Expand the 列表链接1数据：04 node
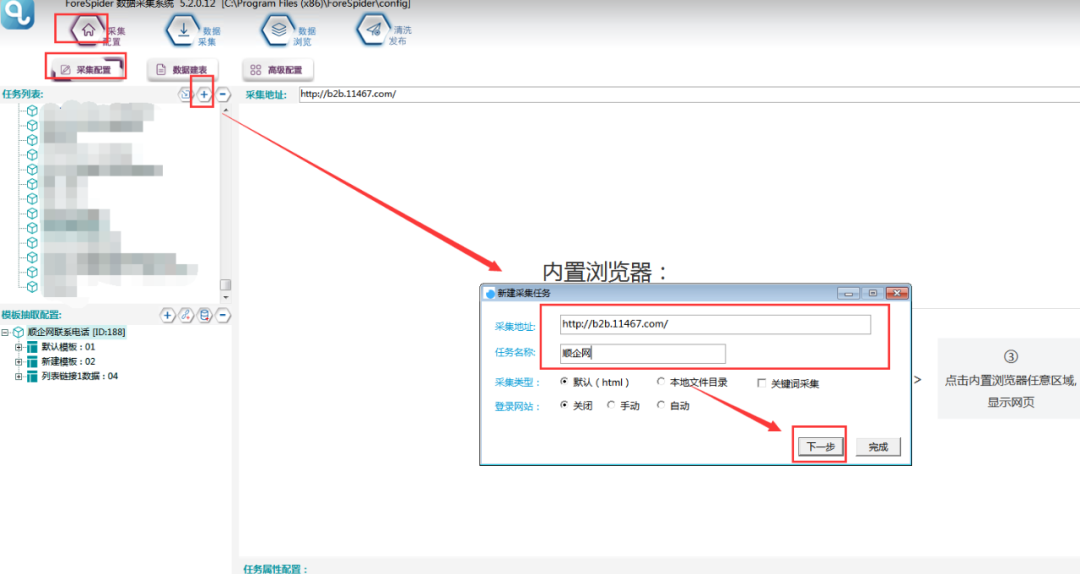 click(19, 376)
